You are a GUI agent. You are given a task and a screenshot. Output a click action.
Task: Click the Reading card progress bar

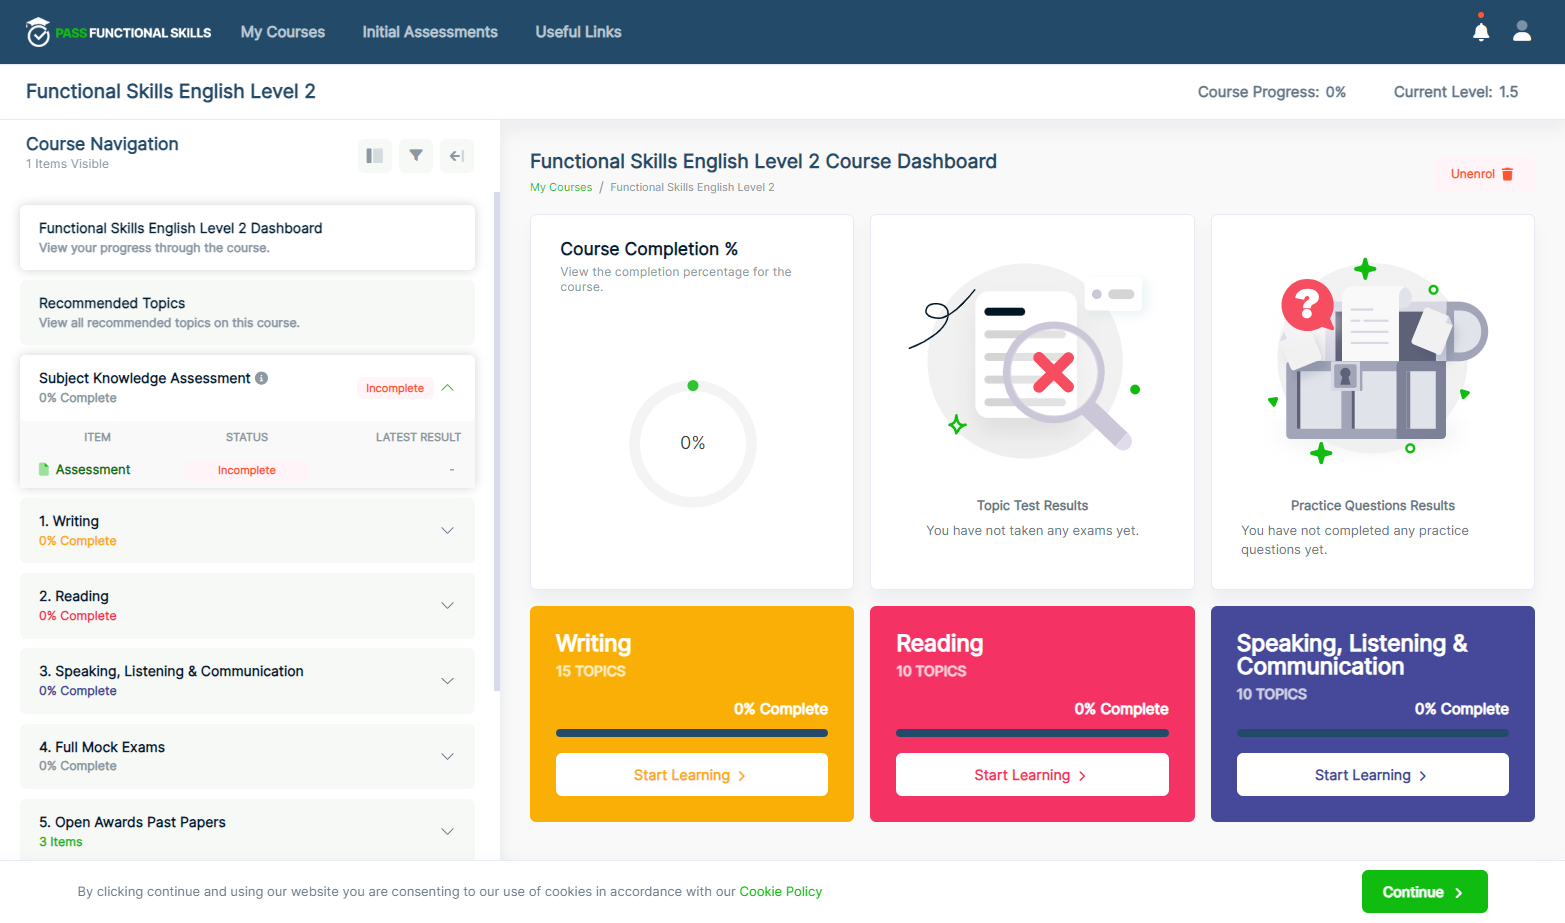(x=1032, y=733)
